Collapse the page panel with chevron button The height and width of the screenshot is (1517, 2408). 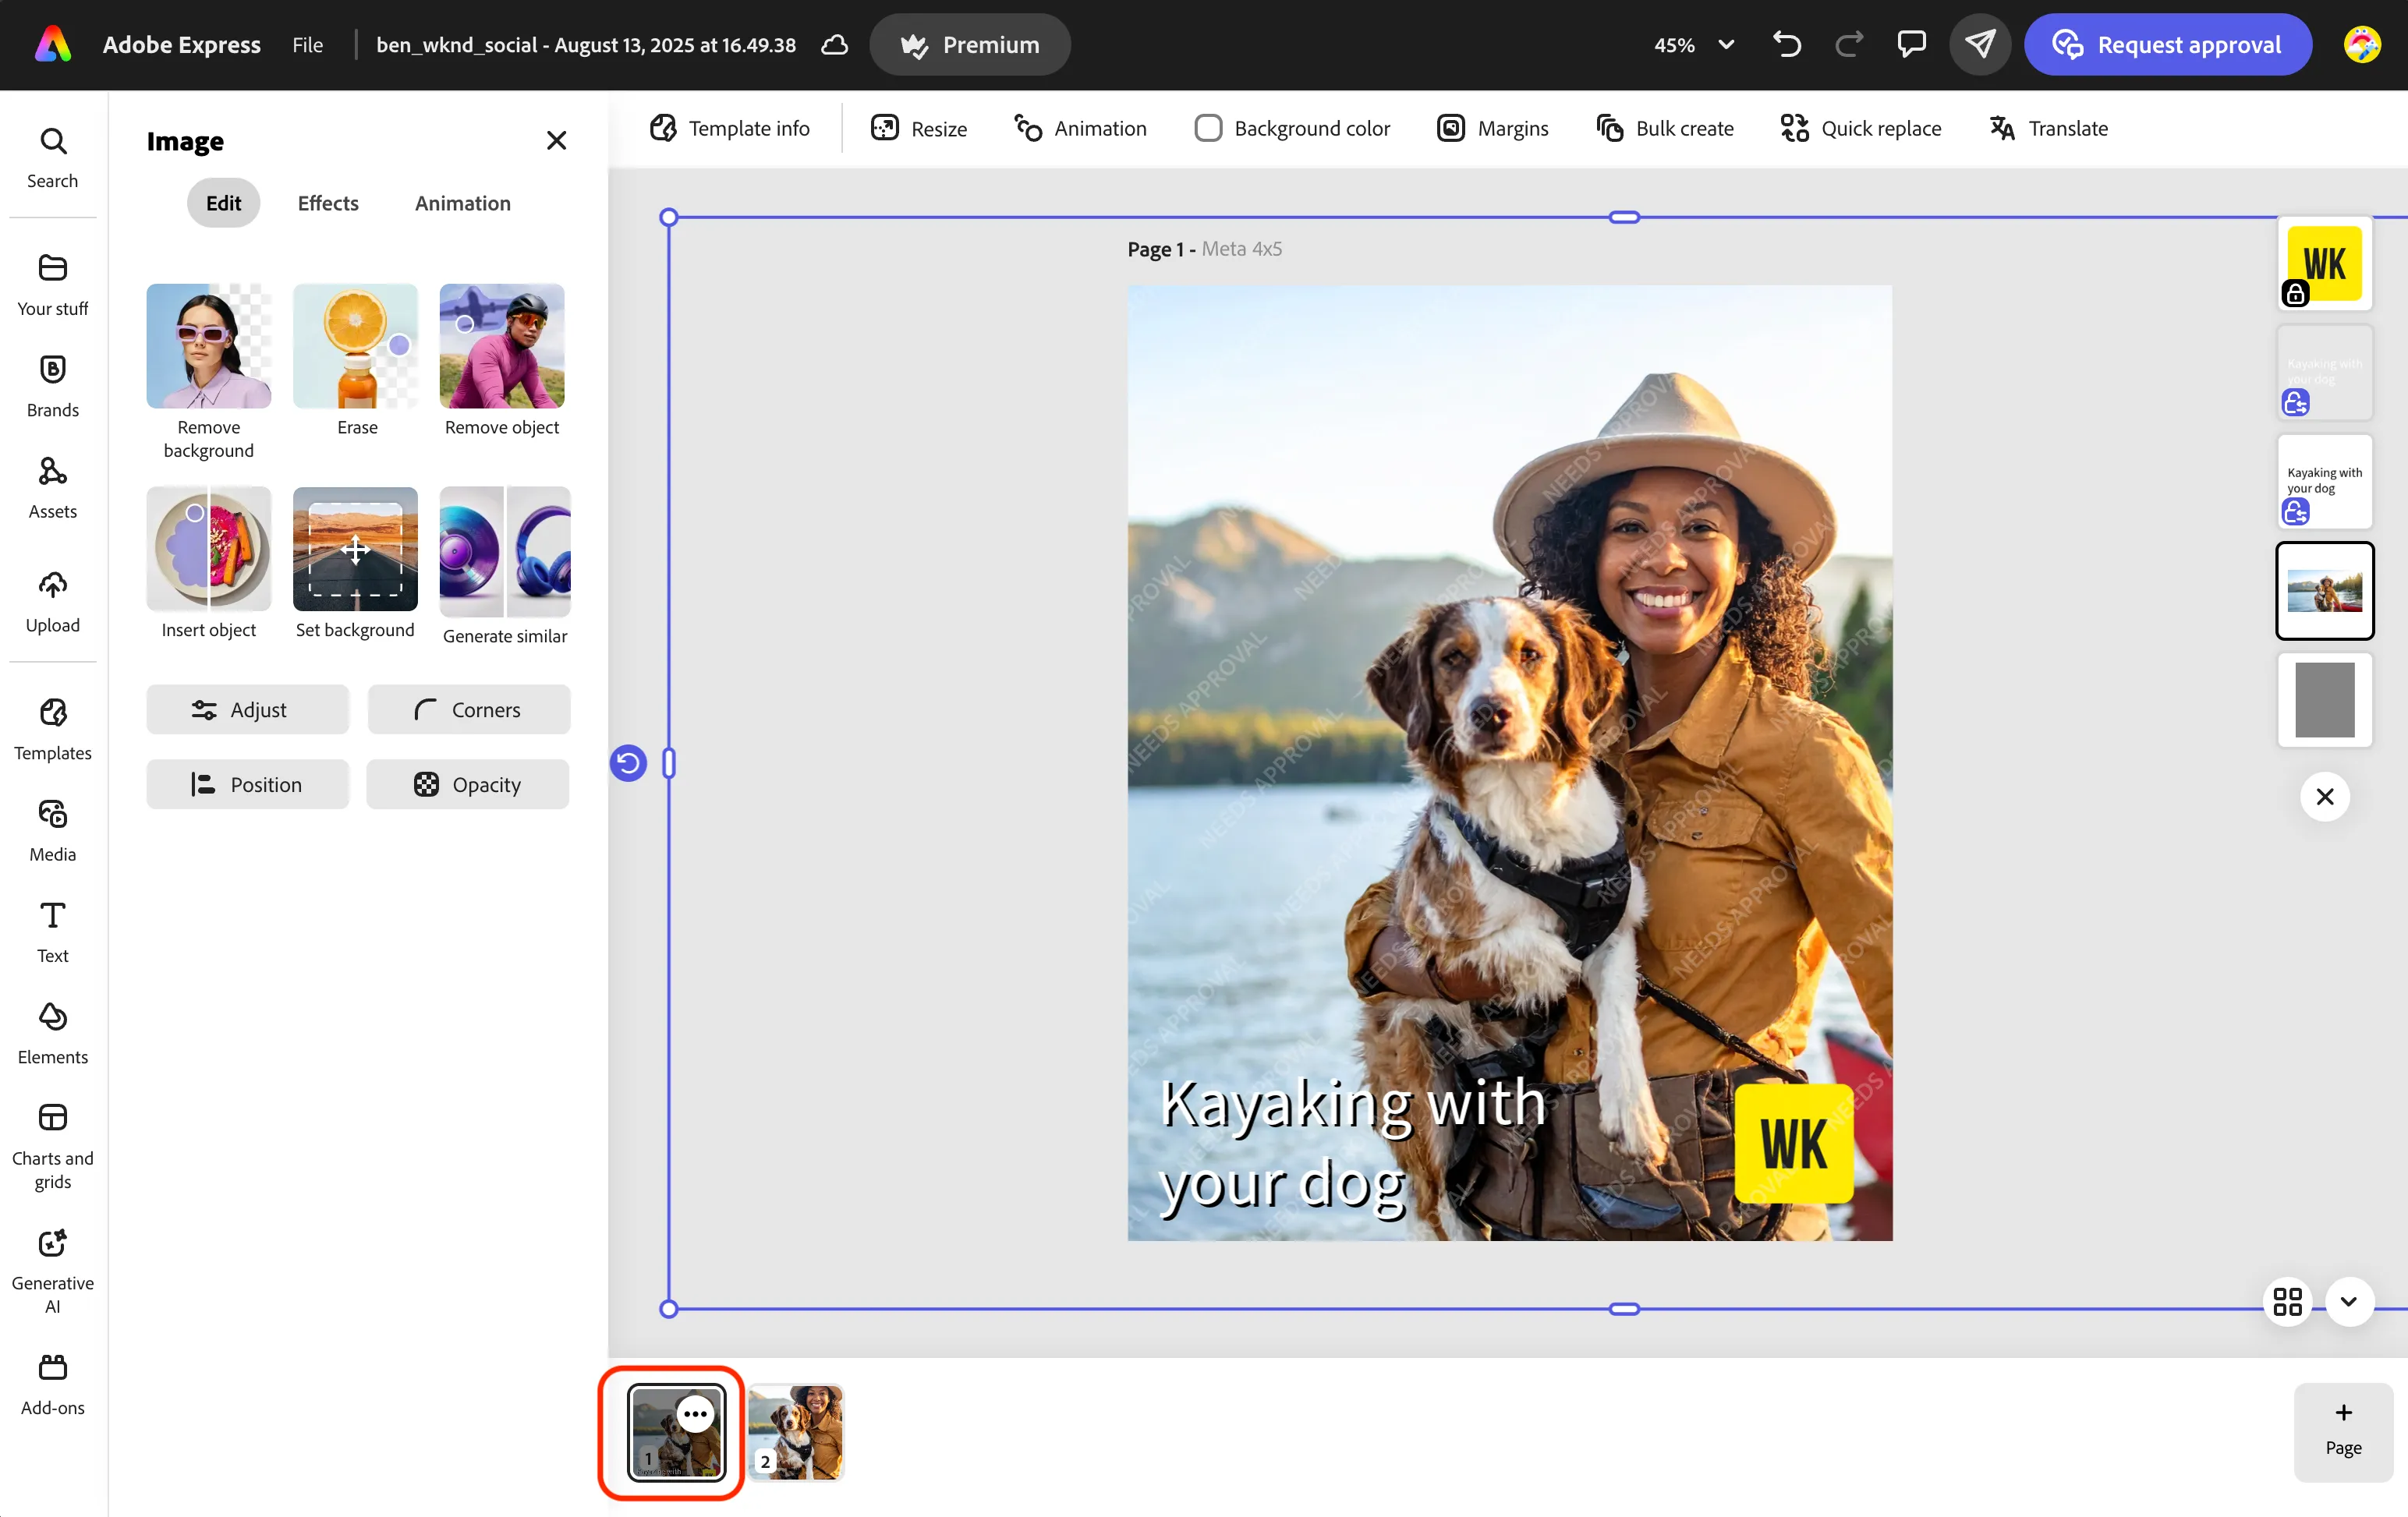click(x=2349, y=1301)
